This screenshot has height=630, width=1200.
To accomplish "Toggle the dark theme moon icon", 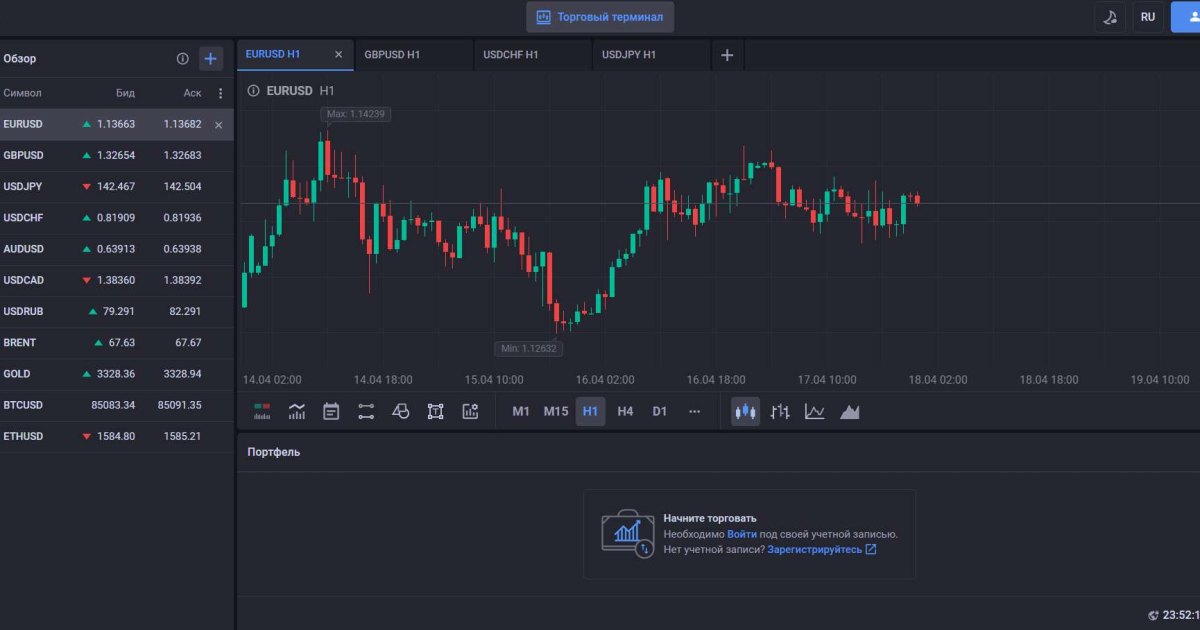I will (x=1110, y=17).
